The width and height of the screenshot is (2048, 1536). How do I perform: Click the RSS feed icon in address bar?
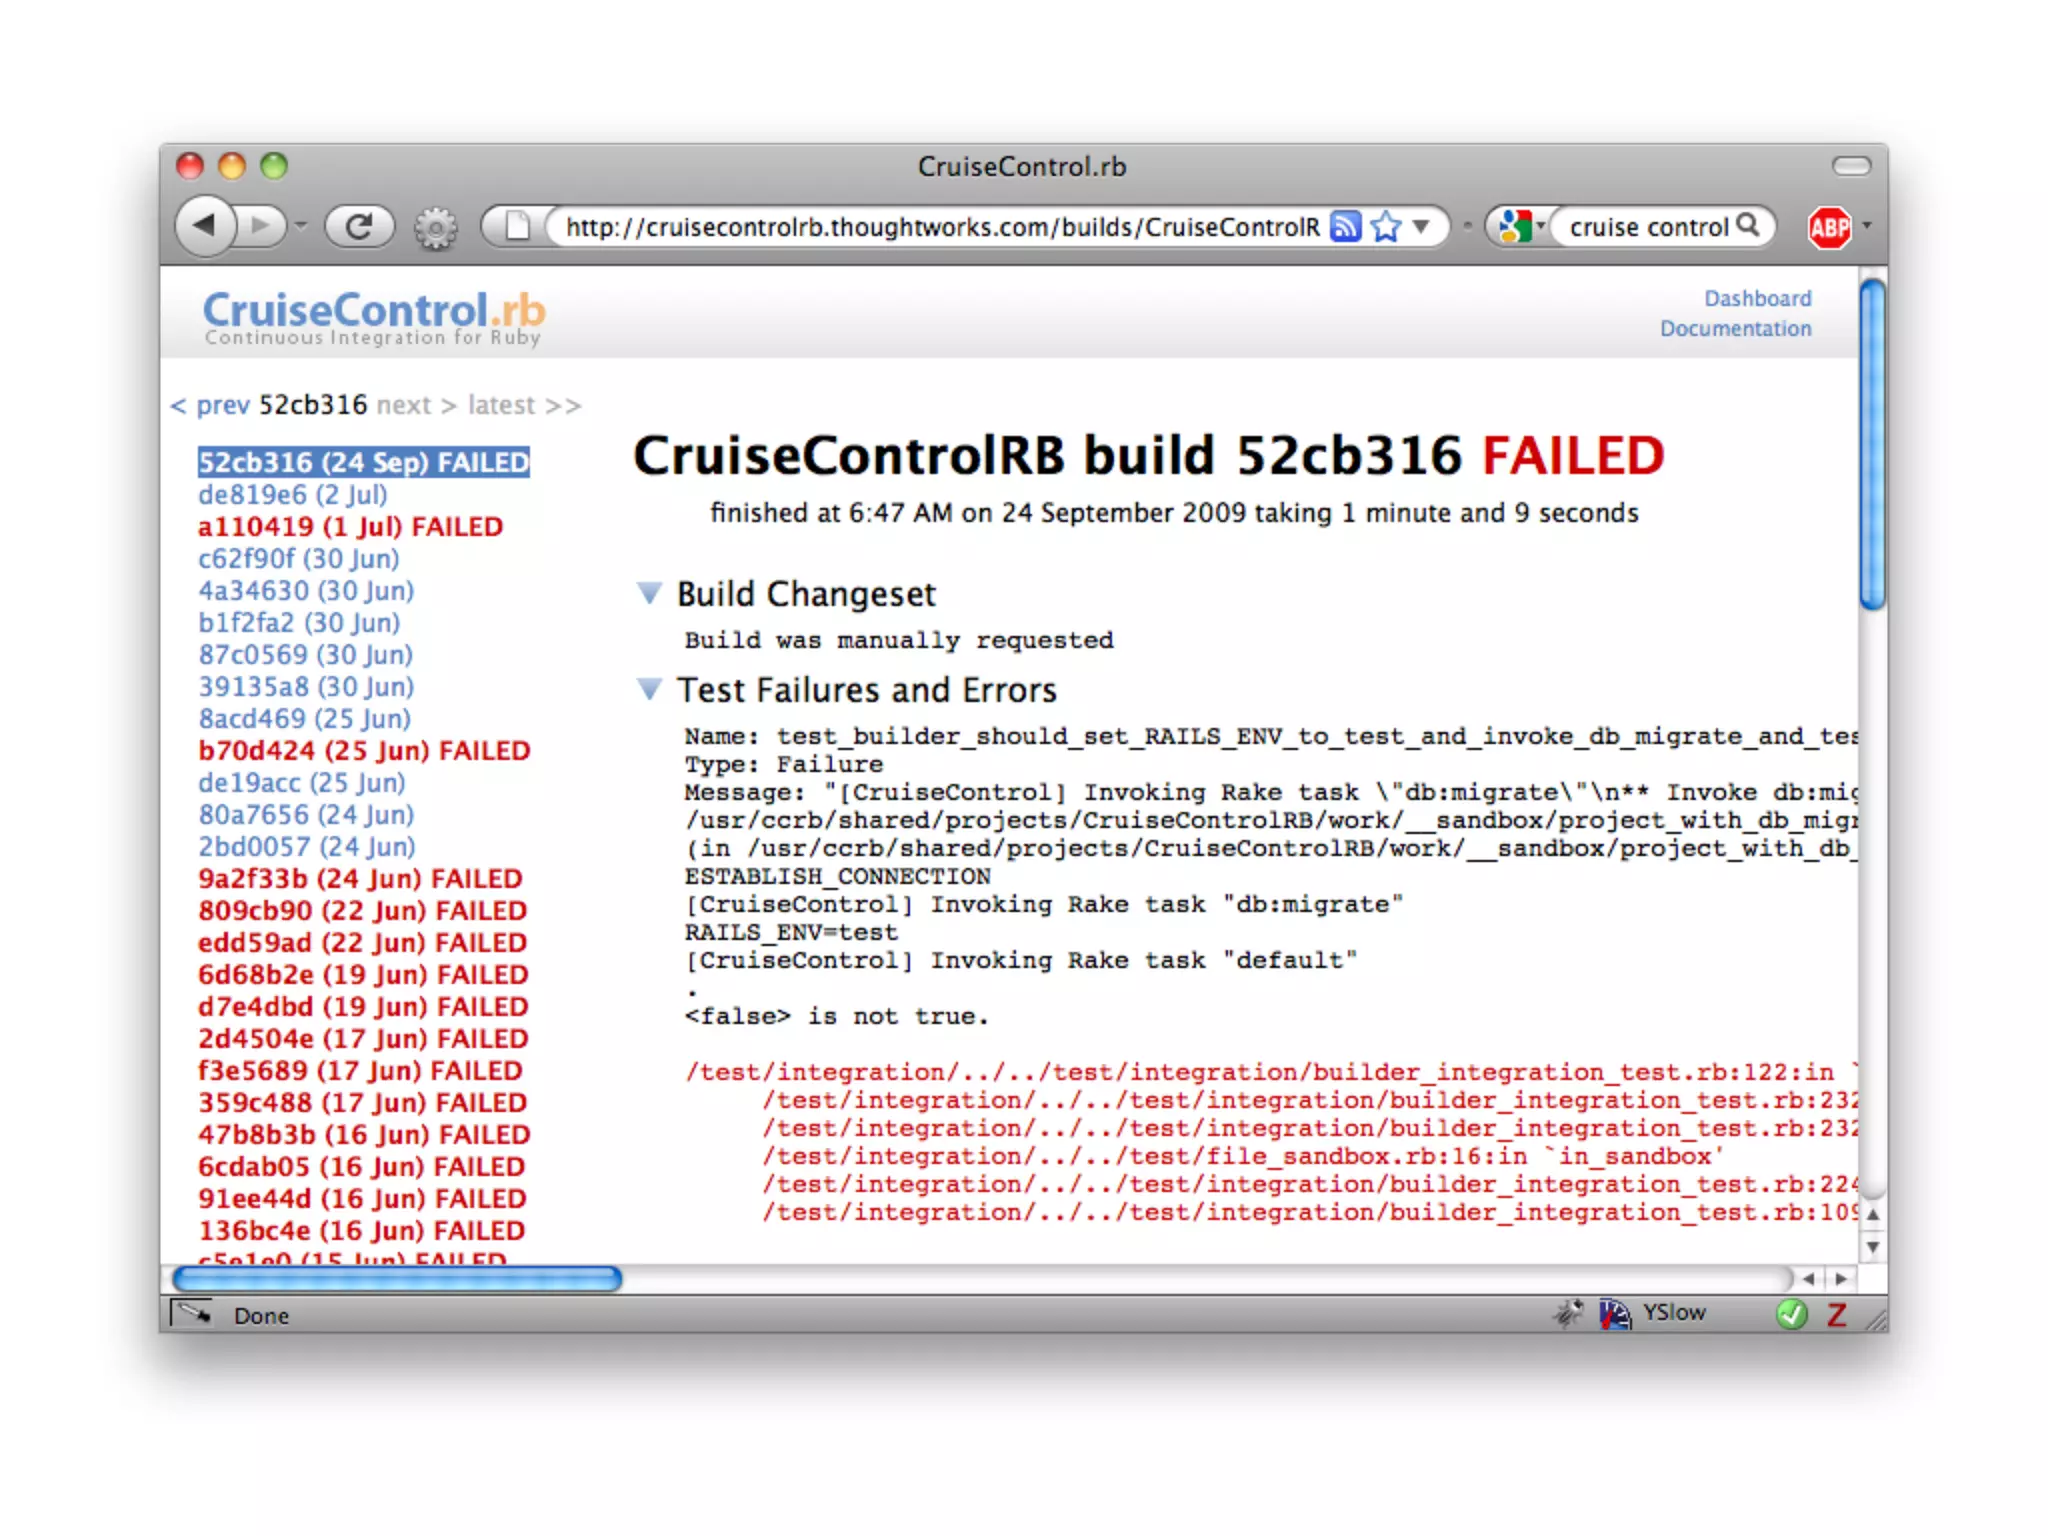click(1346, 227)
